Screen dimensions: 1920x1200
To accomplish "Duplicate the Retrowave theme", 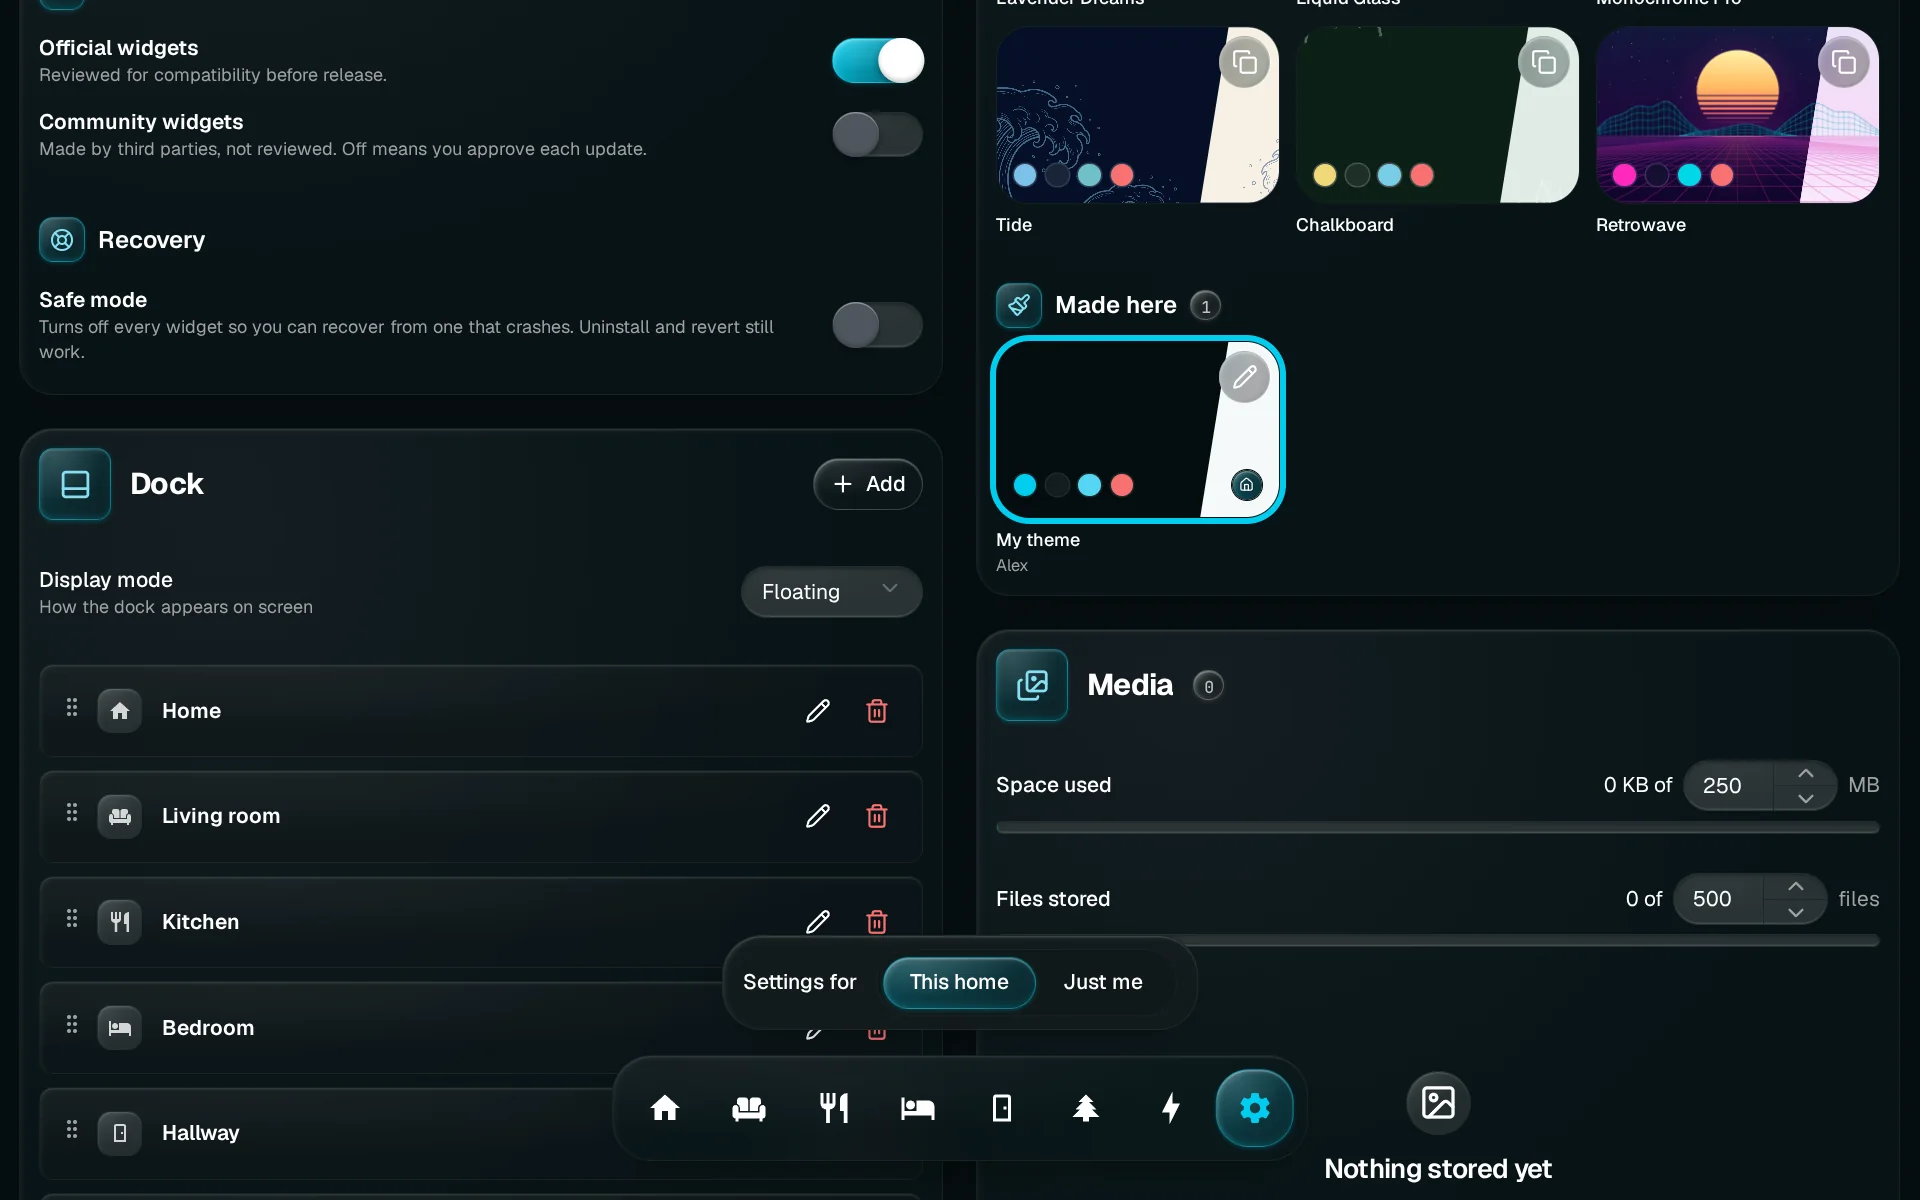I will [1843, 63].
